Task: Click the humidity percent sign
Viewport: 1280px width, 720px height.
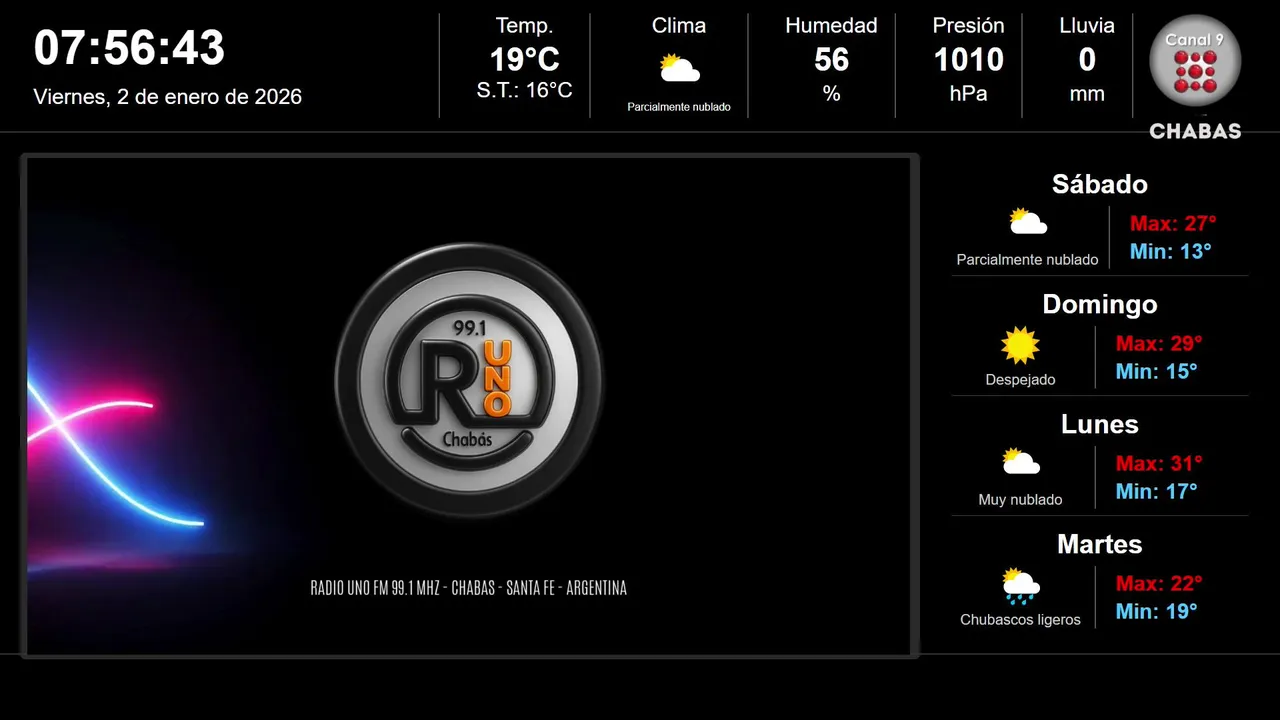Action: click(x=831, y=94)
